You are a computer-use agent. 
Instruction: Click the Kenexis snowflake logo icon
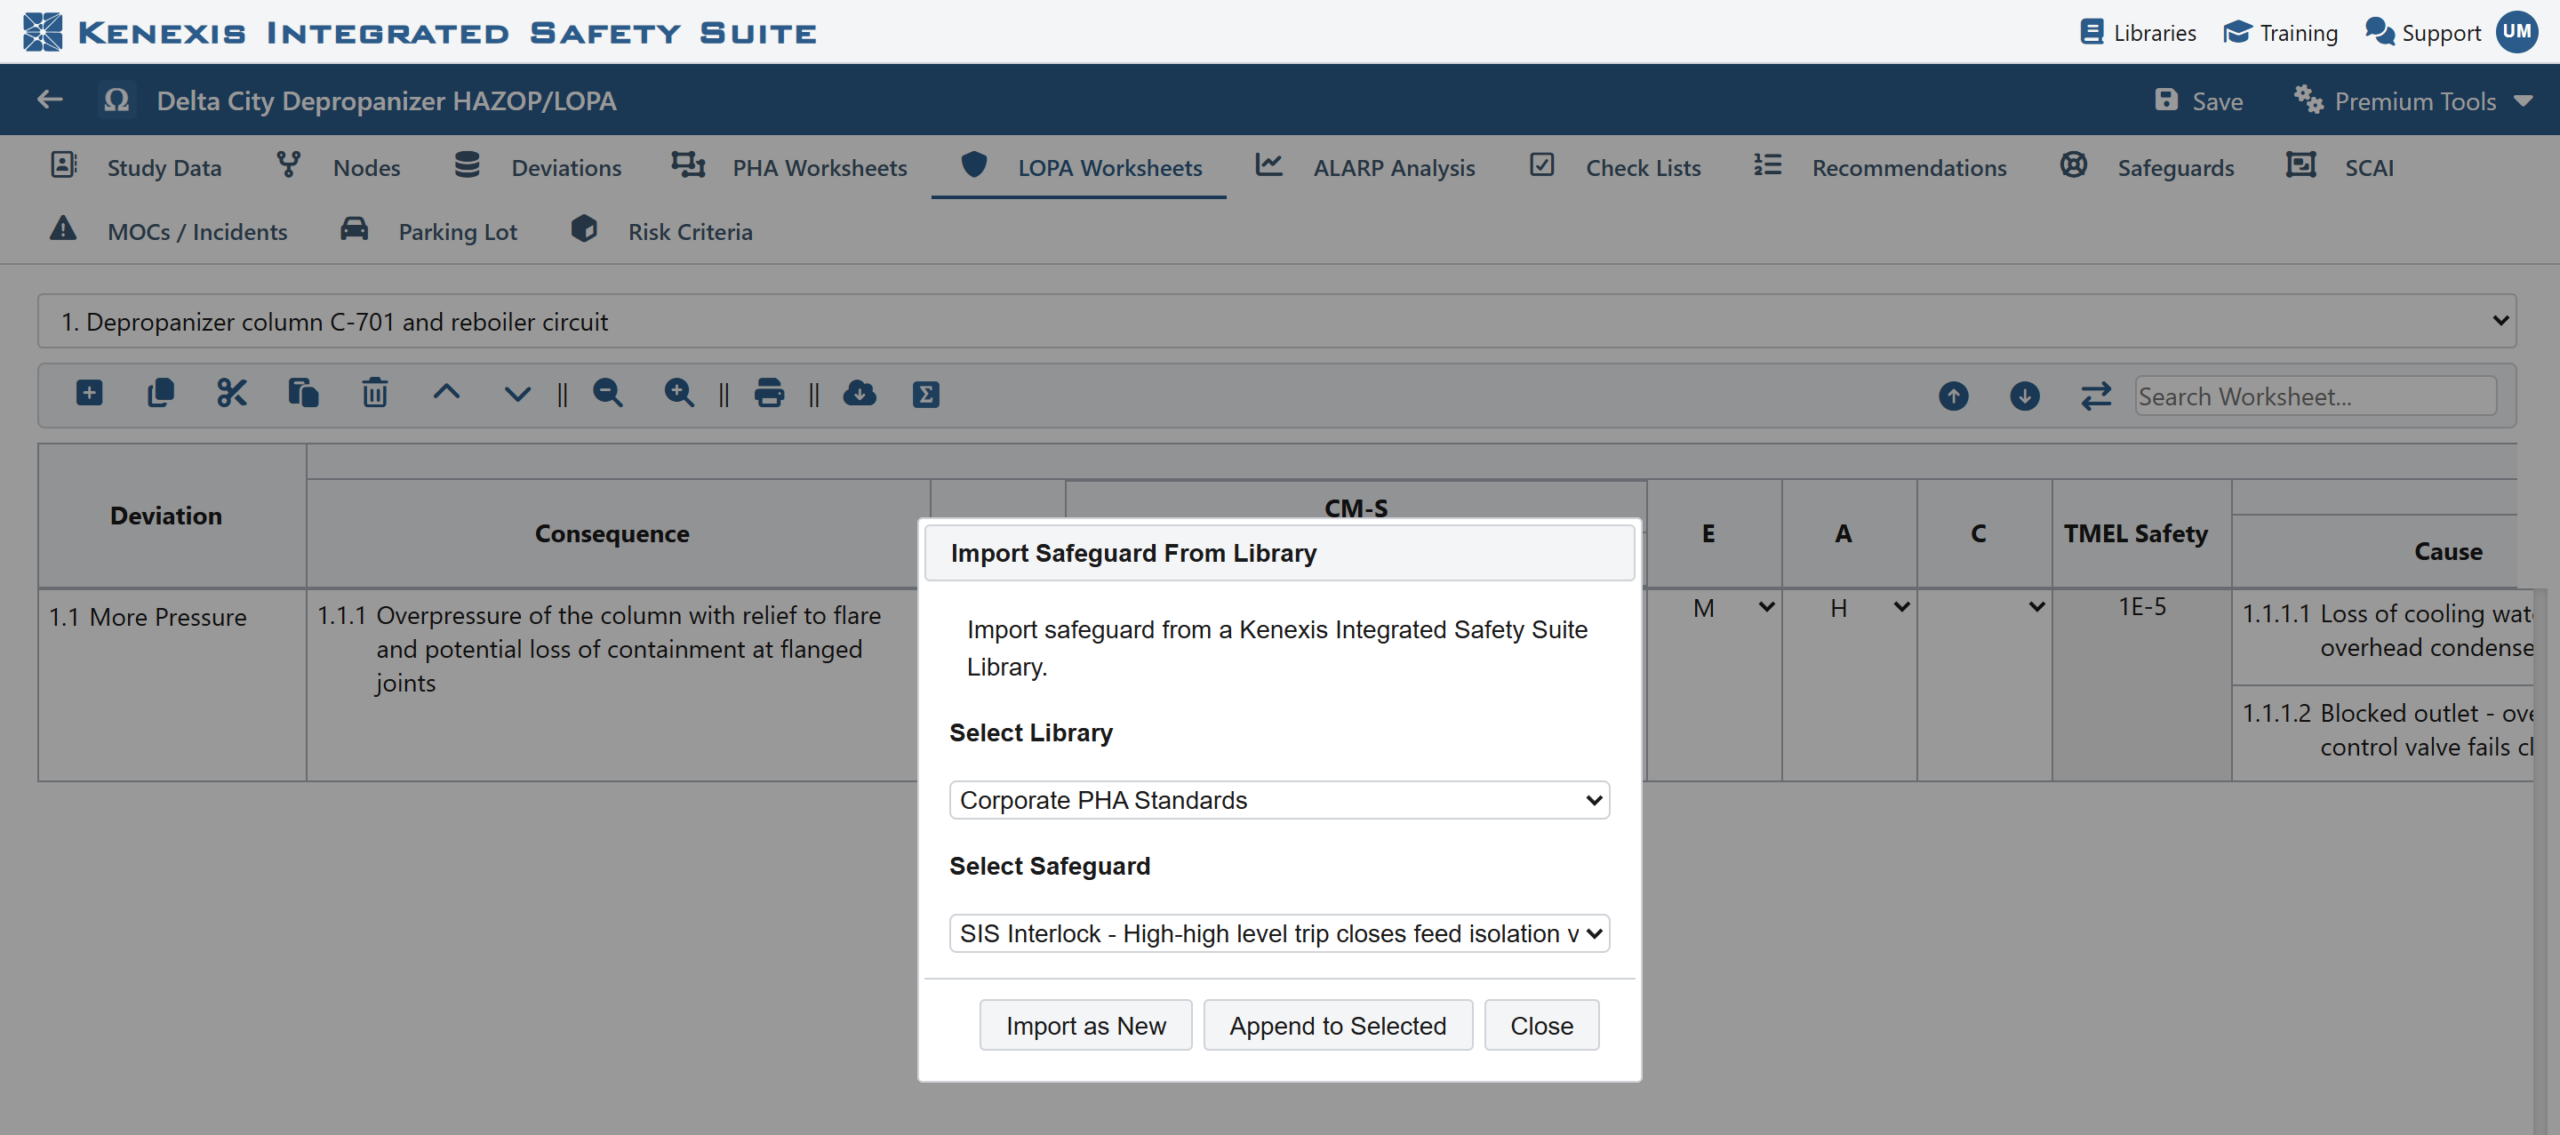pos(43,32)
